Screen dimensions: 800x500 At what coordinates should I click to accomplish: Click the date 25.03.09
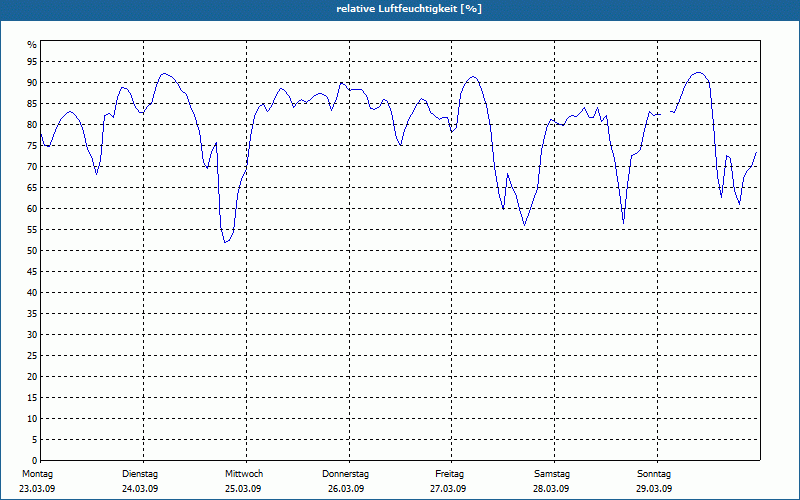pos(243,489)
